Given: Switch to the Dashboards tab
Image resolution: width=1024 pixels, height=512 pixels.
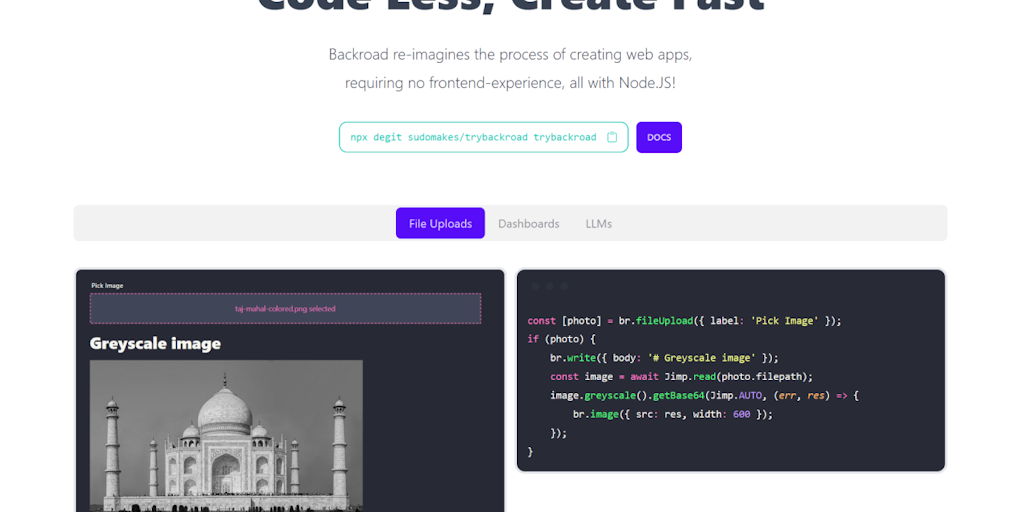Looking at the screenshot, I should click(529, 223).
